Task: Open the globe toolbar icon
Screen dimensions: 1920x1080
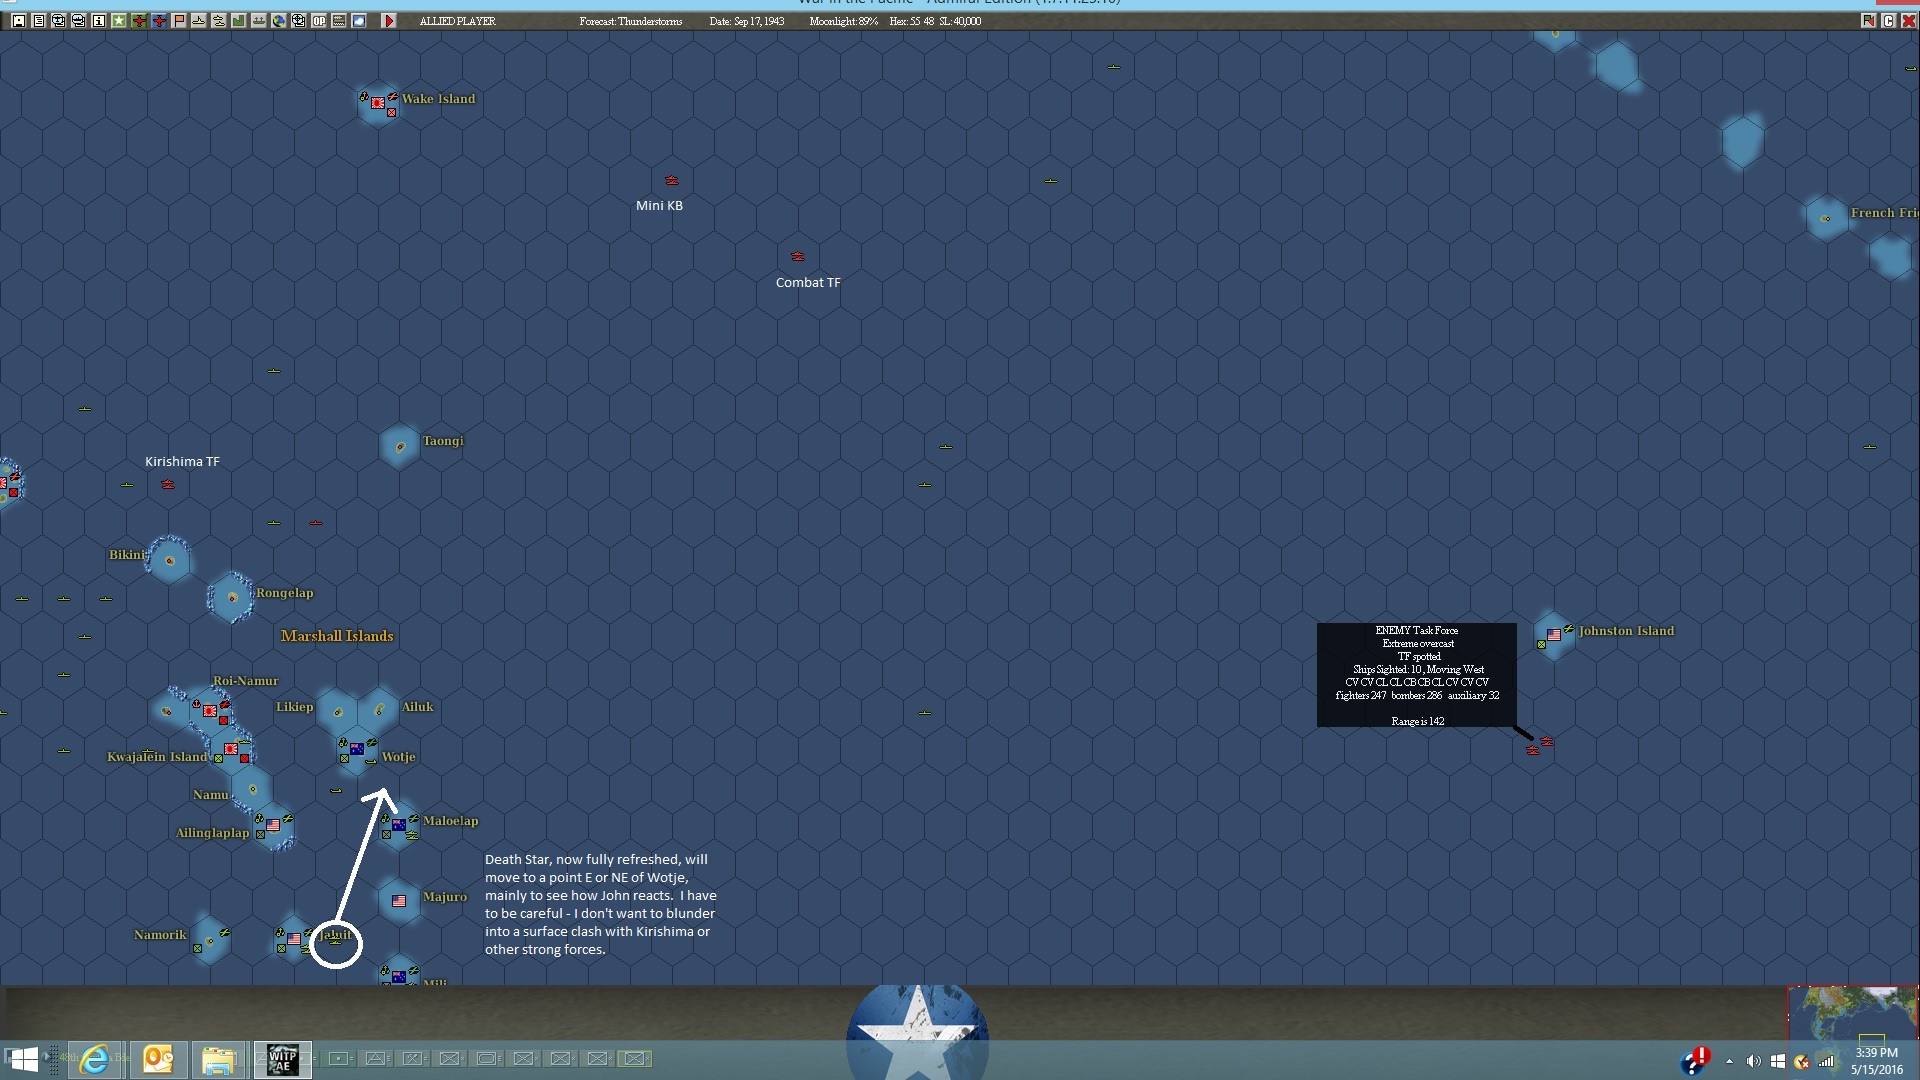Action: 279,21
